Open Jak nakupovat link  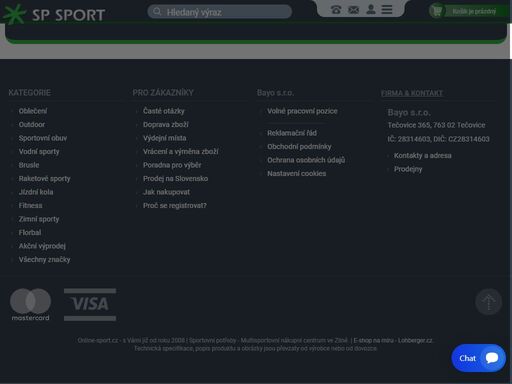166,192
